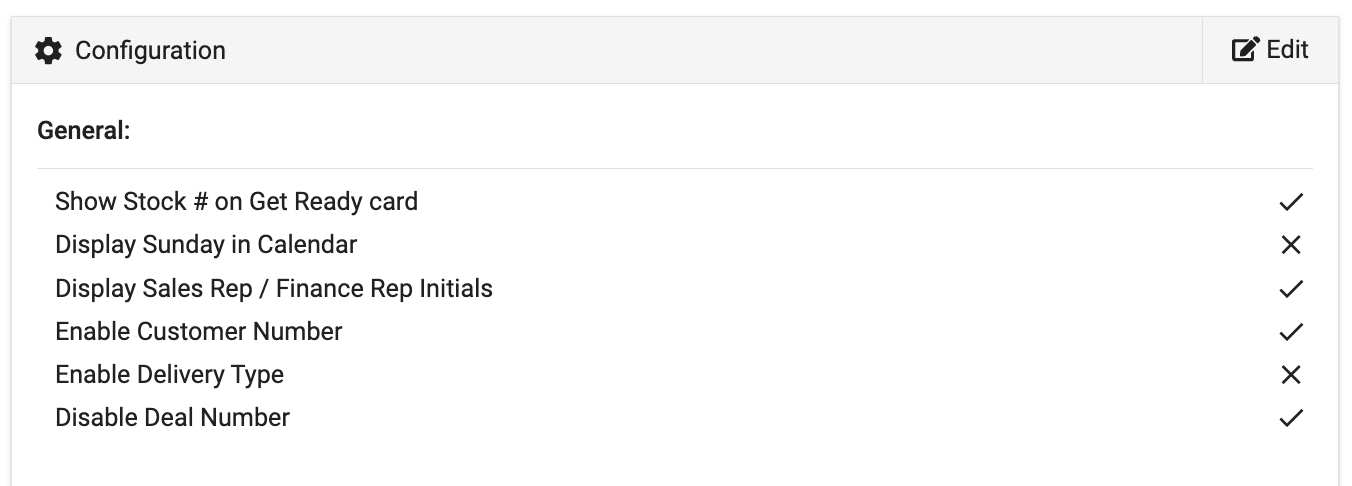Click the pencil icon beside Edit
Viewport: 1352px width, 486px height.
pyautogui.click(x=1245, y=50)
